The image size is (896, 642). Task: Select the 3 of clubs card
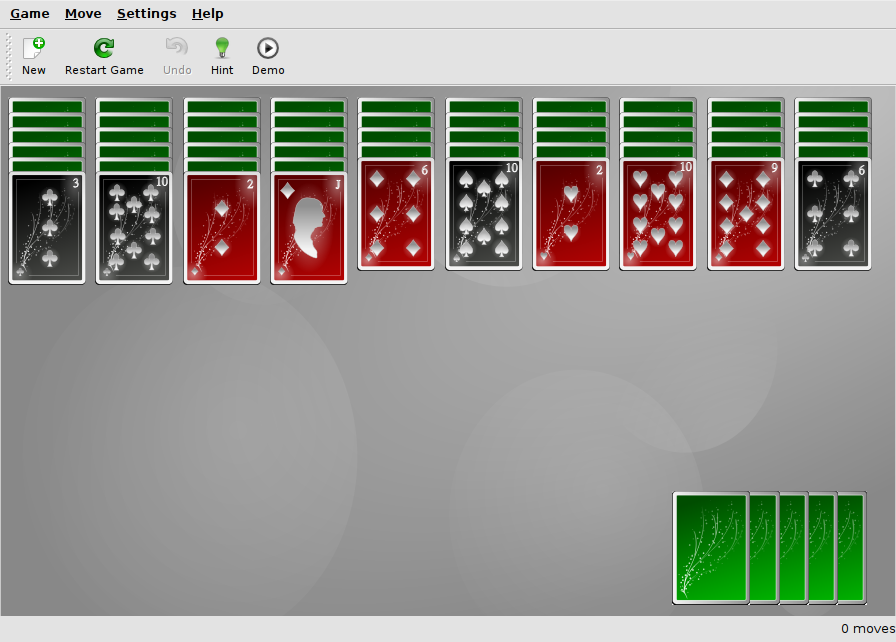point(47,228)
